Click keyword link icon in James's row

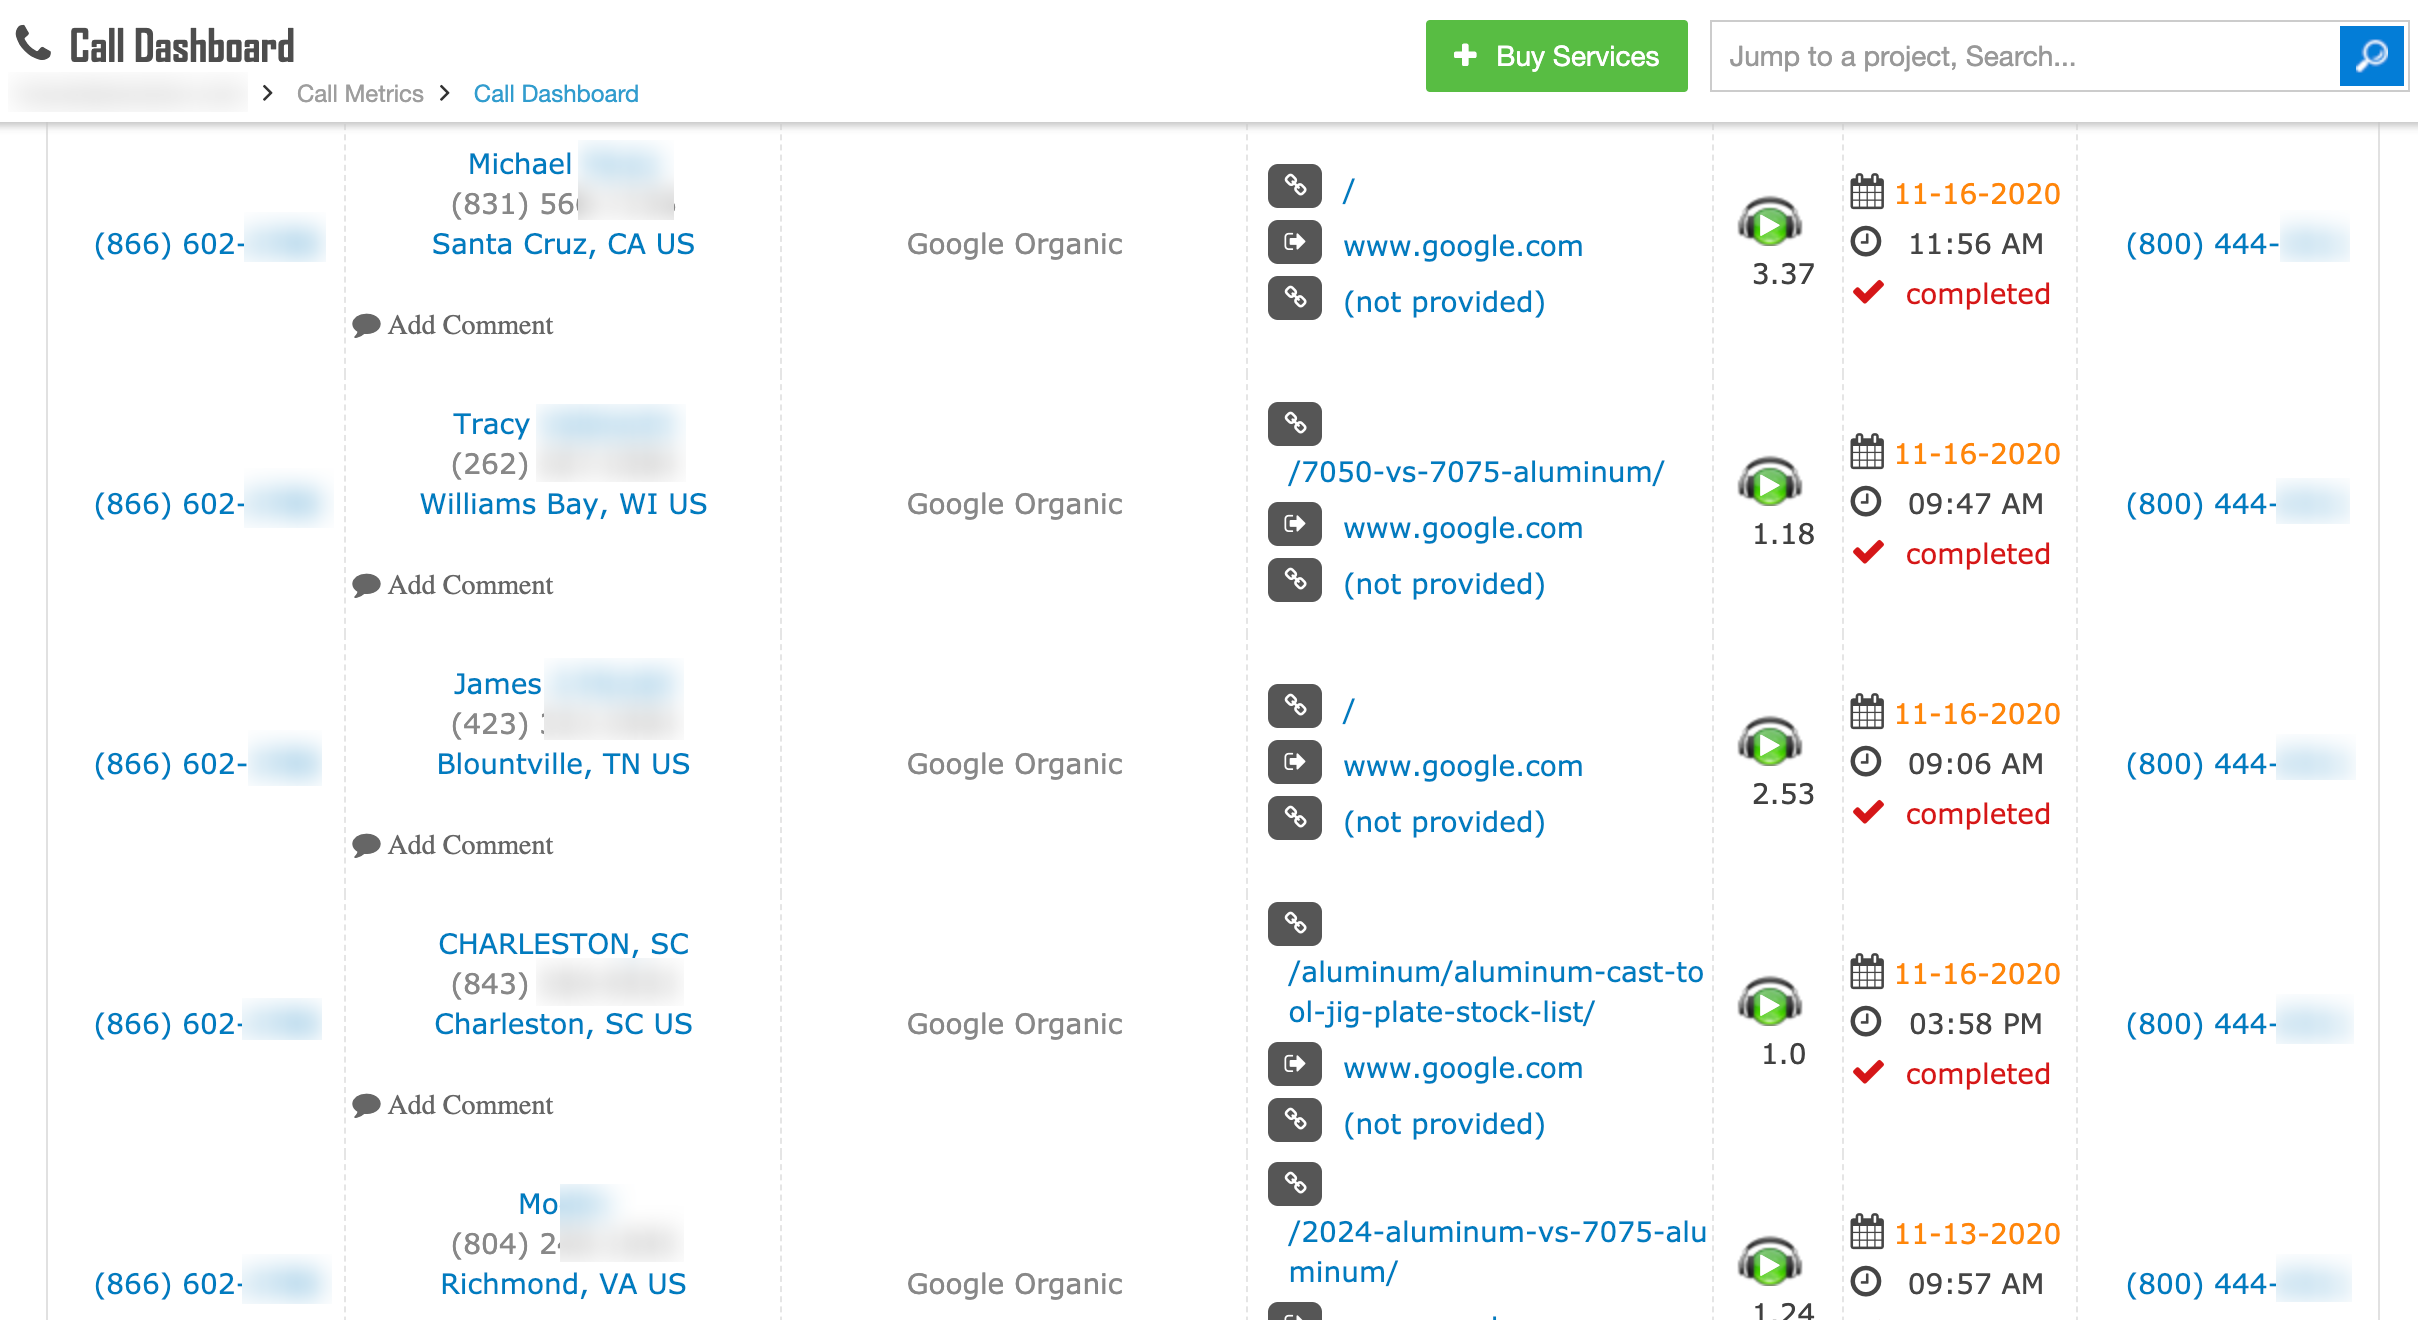click(1295, 817)
